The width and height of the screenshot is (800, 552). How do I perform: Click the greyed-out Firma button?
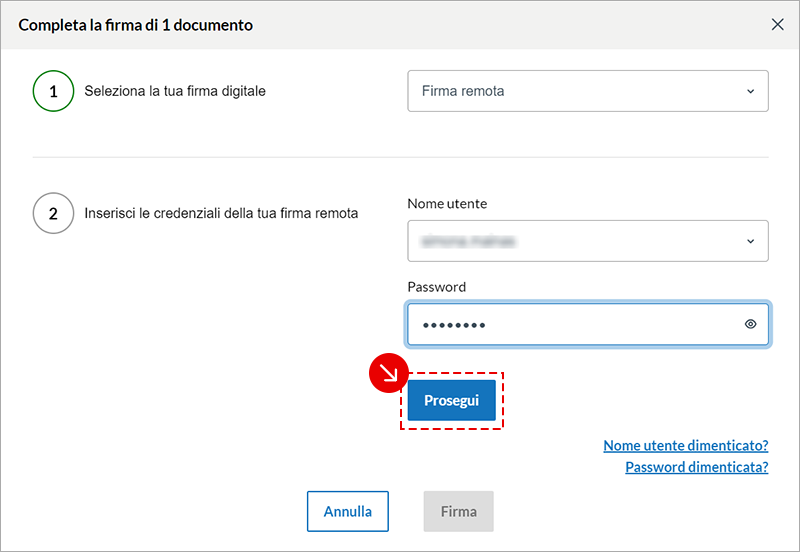pos(459,511)
